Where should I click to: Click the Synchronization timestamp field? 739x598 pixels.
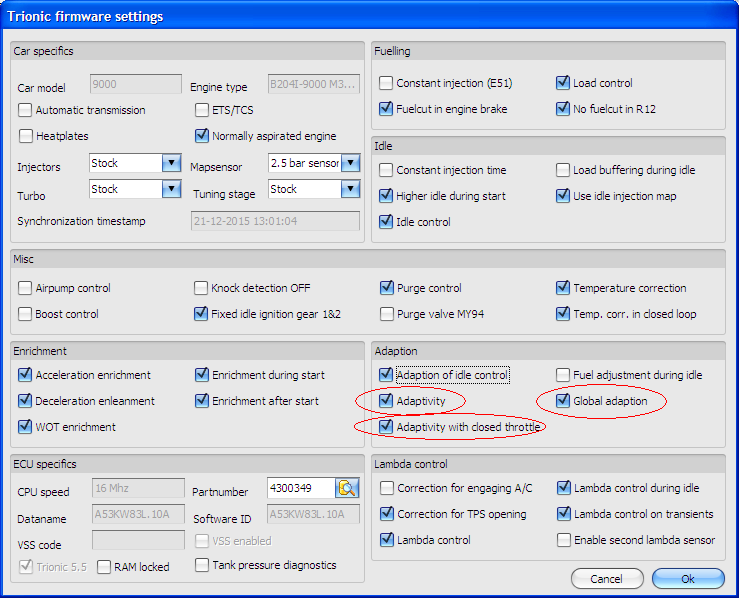pyautogui.click(x=275, y=221)
